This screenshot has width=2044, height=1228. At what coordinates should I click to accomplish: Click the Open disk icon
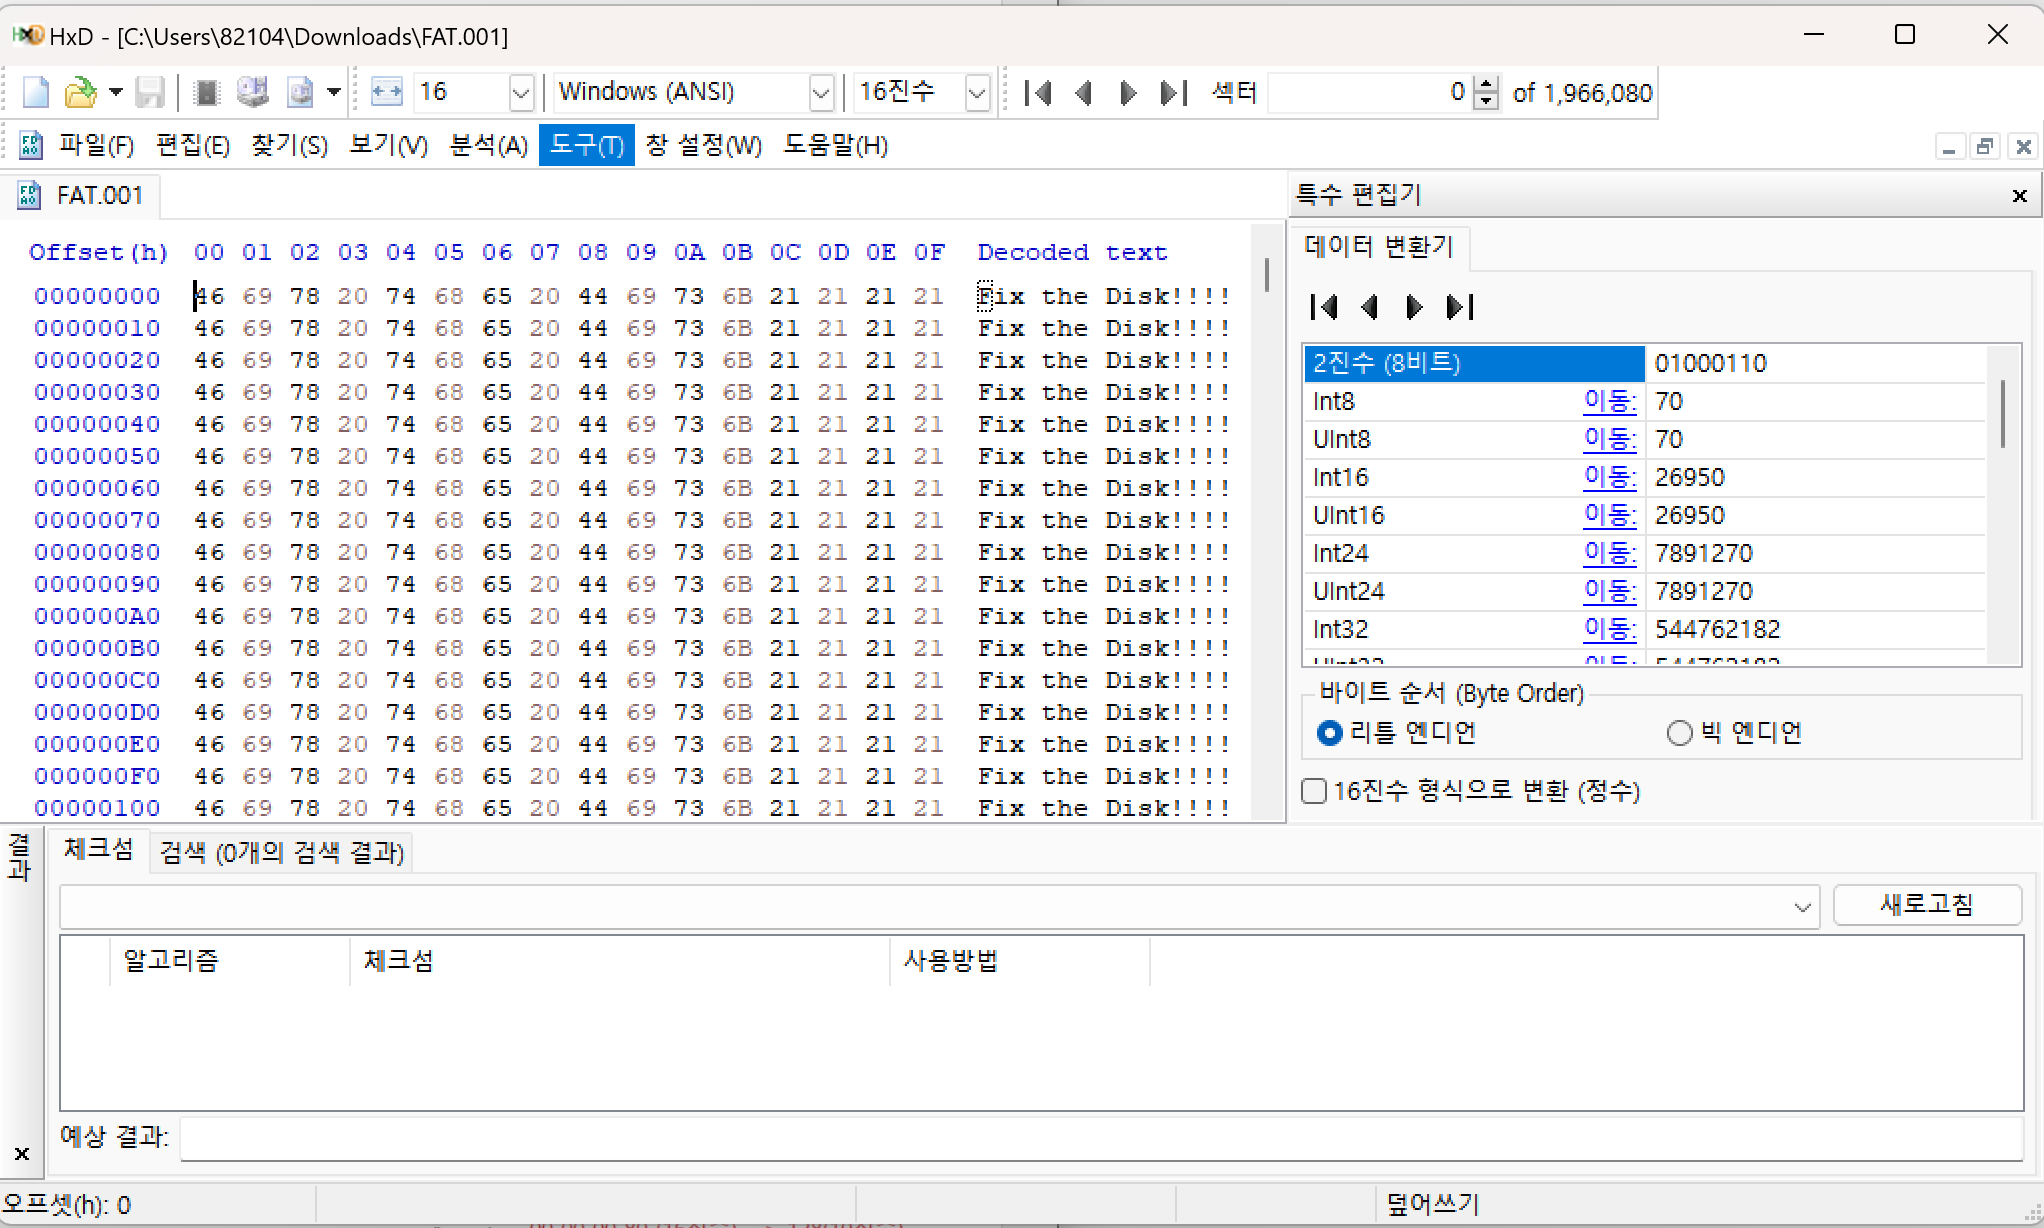tap(252, 93)
